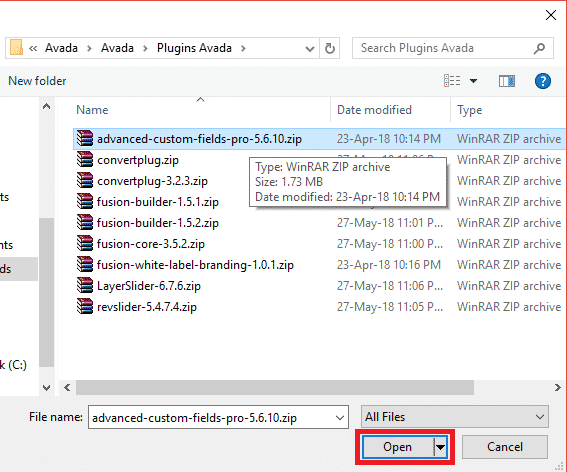The width and height of the screenshot is (567, 472).
Task: Select Plugins Avada breadcrumb
Action: (x=194, y=48)
